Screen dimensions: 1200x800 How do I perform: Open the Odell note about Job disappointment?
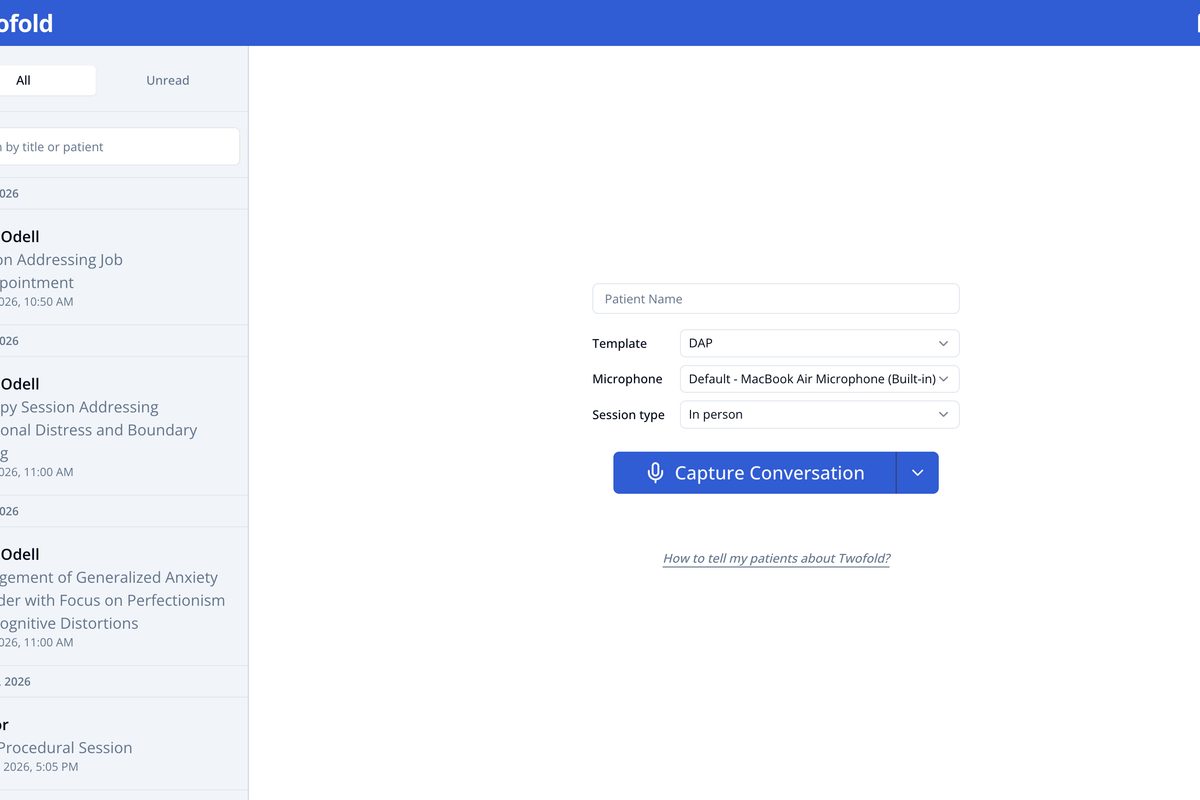tap(124, 267)
